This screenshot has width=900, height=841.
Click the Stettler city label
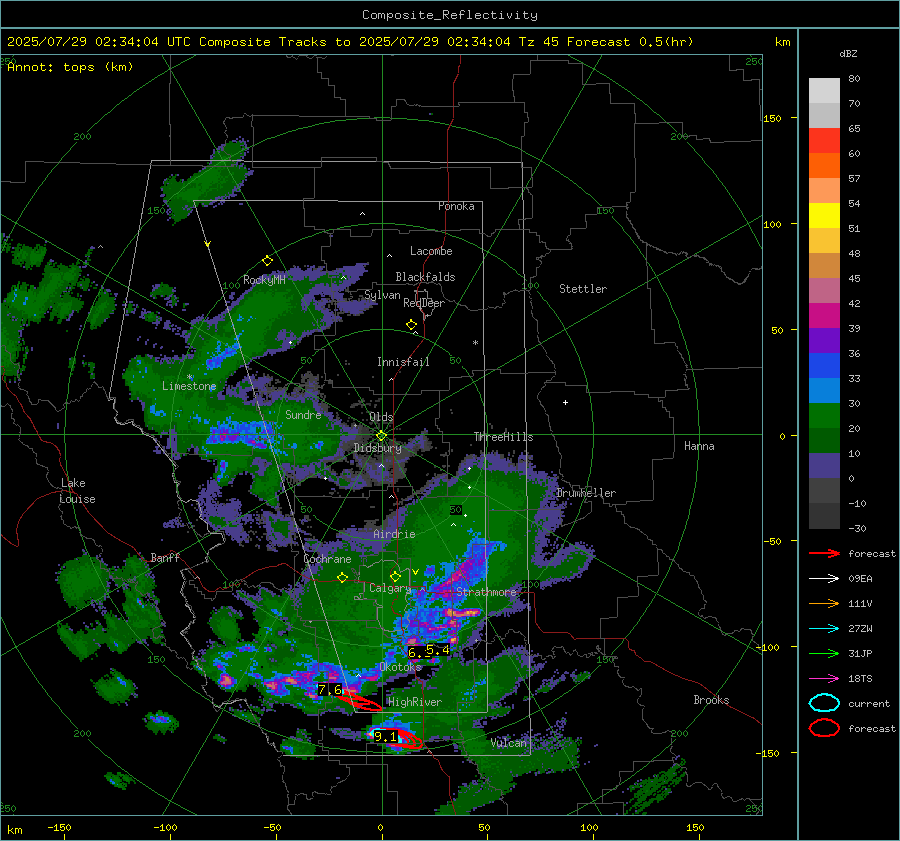tap(583, 289)
